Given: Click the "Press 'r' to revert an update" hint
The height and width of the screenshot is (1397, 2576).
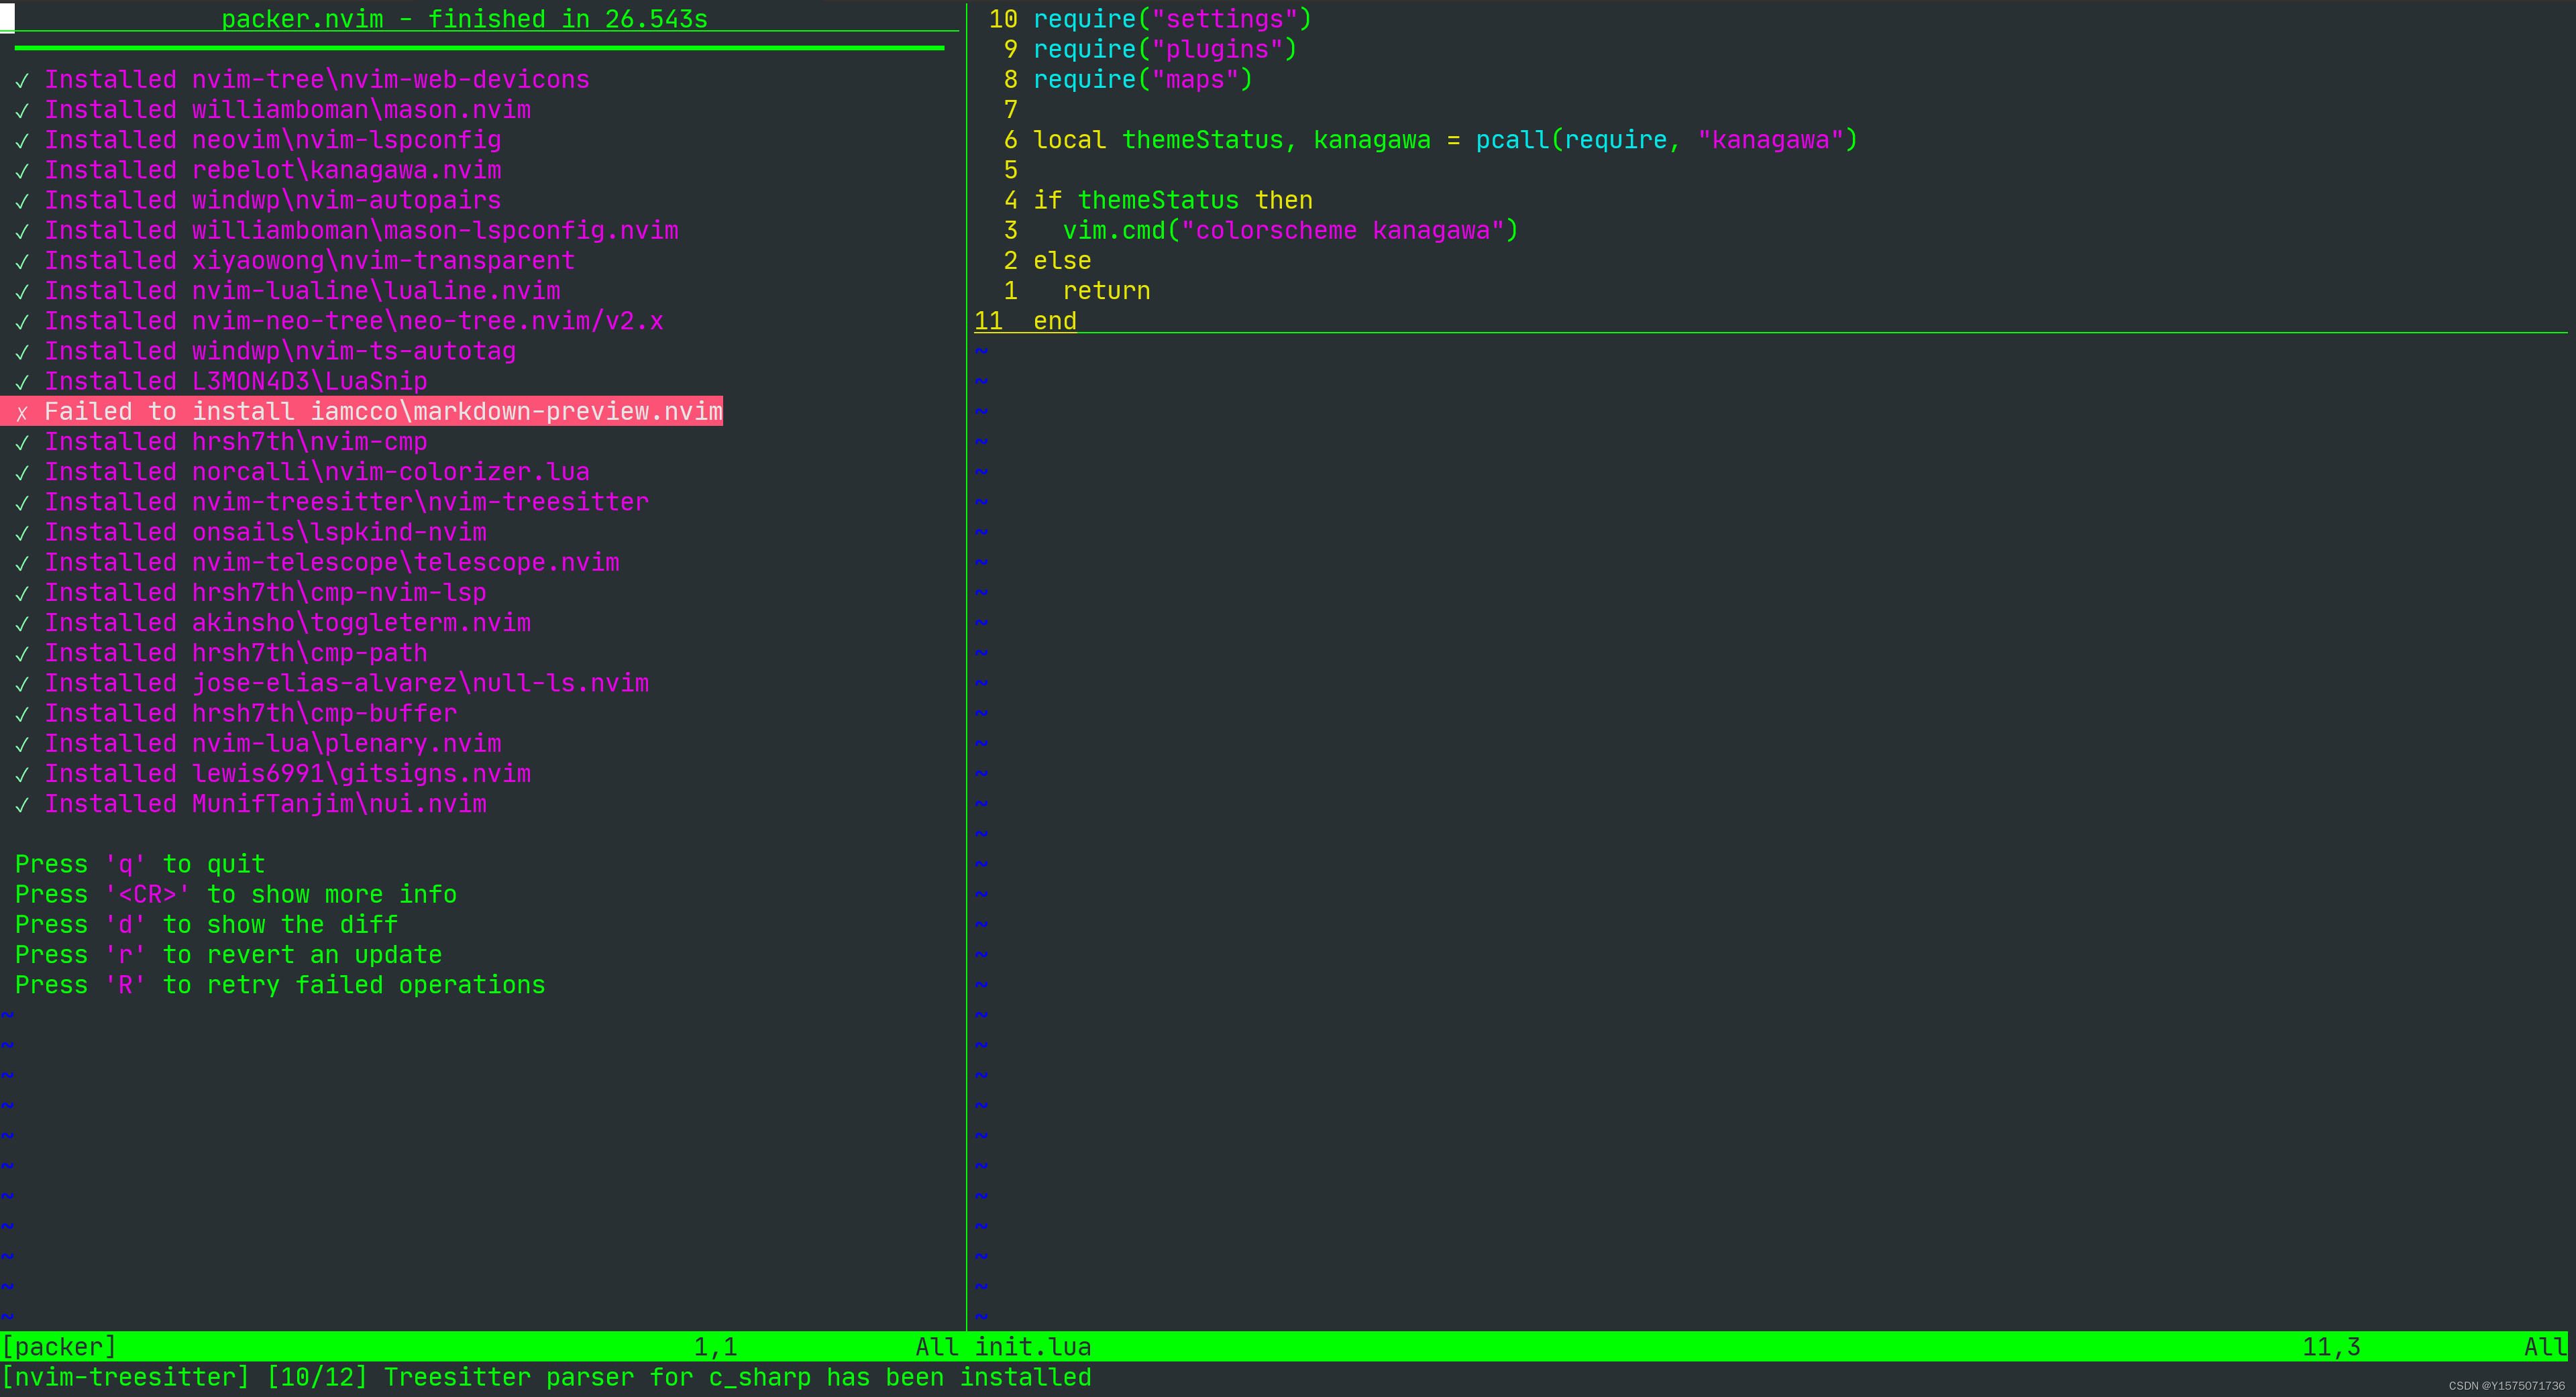Looking at the screenshot, I should 228,955.
